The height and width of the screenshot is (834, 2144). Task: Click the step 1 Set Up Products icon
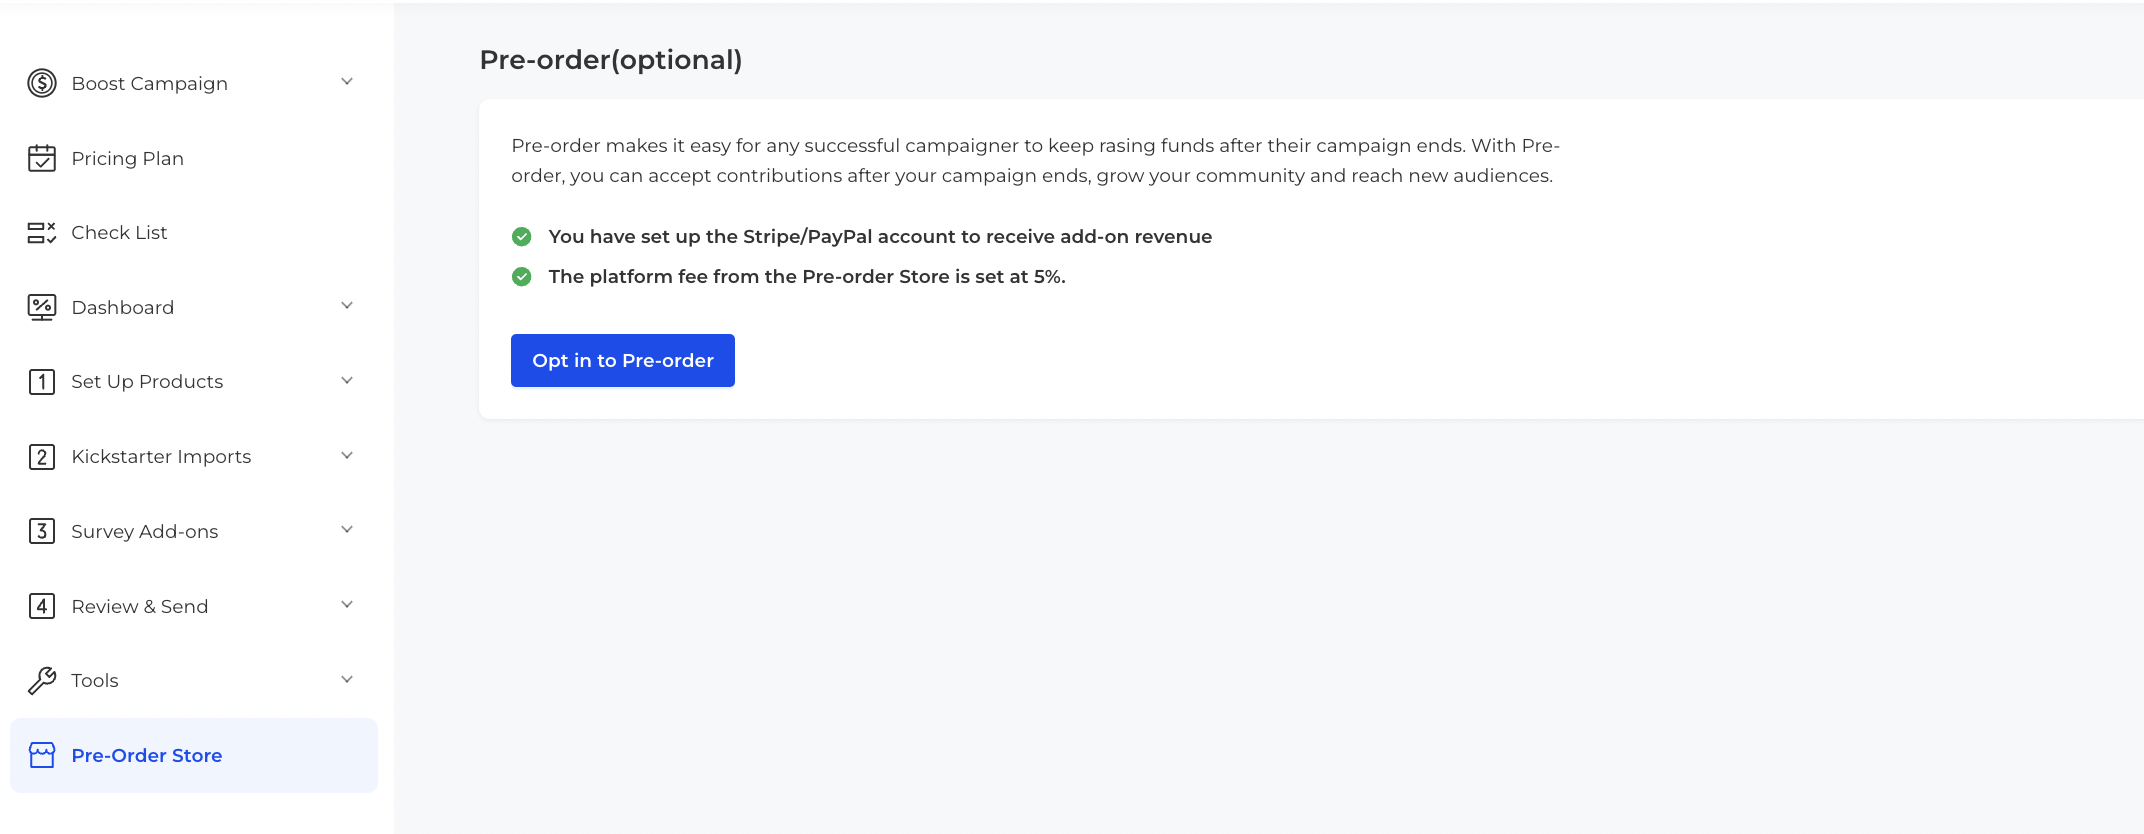(x=42, y=382)
